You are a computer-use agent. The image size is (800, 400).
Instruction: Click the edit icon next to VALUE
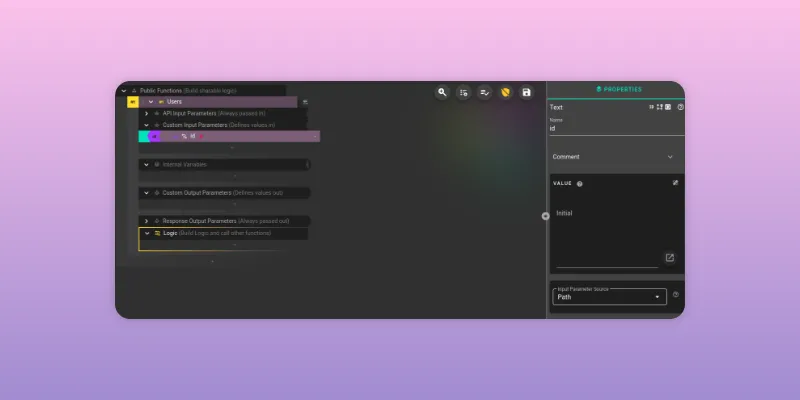coord(675,183)
